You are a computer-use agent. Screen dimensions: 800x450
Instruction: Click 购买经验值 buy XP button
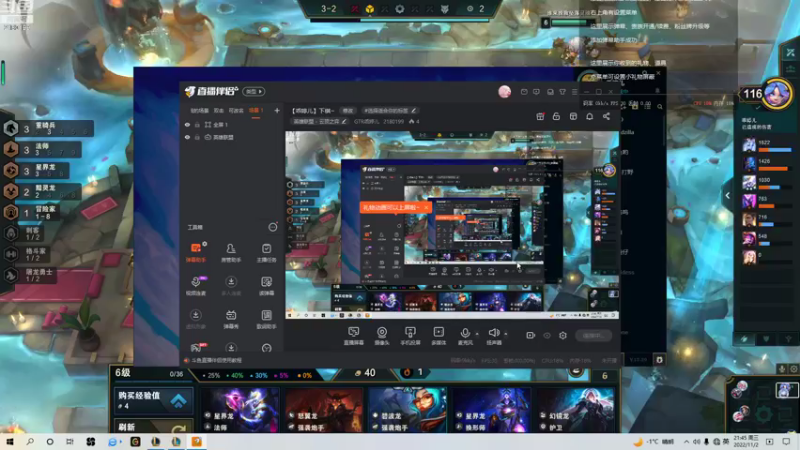point(153,401)
